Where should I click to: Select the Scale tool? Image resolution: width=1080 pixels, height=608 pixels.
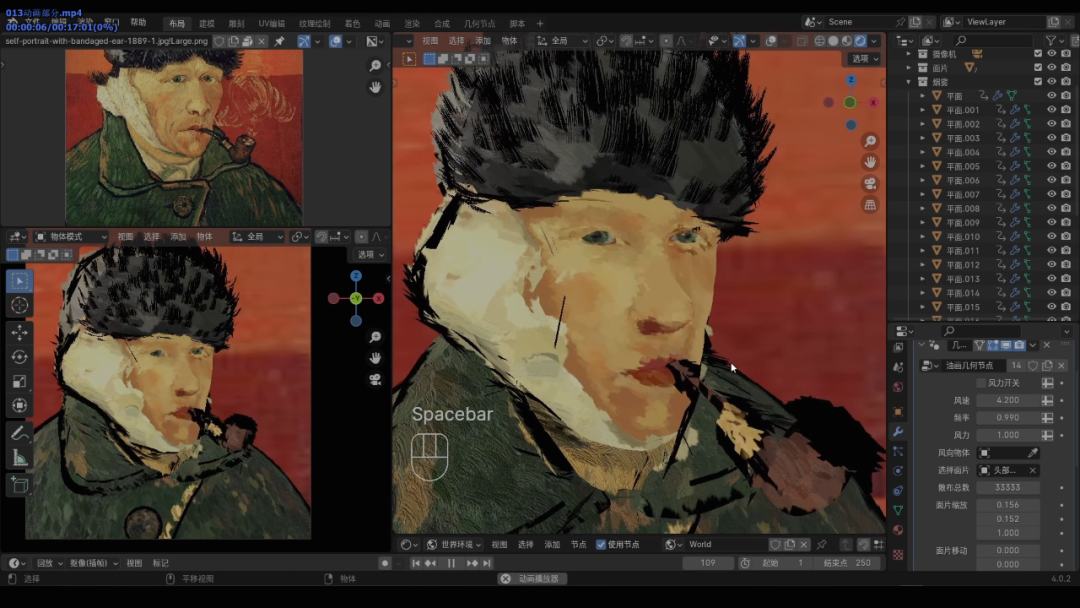point(19,381)
